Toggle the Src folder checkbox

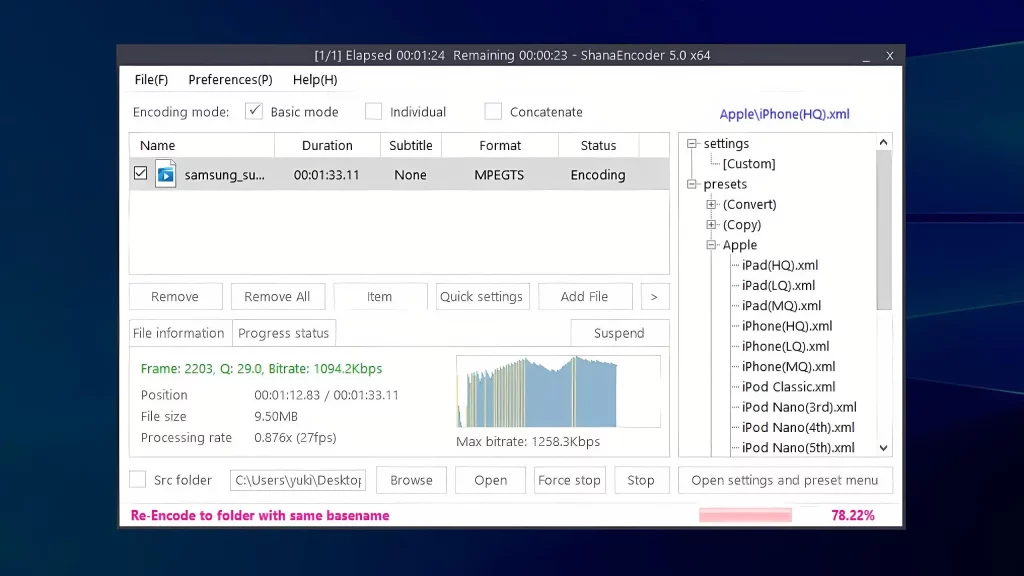[x=138, y=480]
